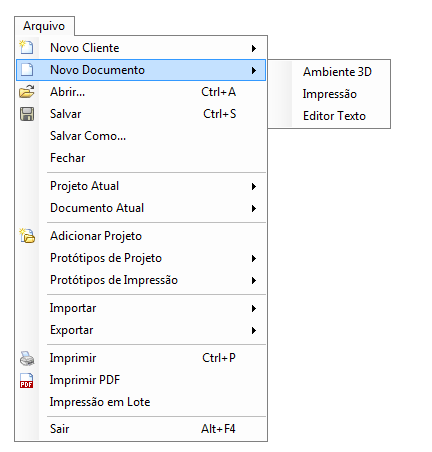Screen dimensions: 432x452
Task: Expand the Exportar submenu arrow
Action: point(254,330)
